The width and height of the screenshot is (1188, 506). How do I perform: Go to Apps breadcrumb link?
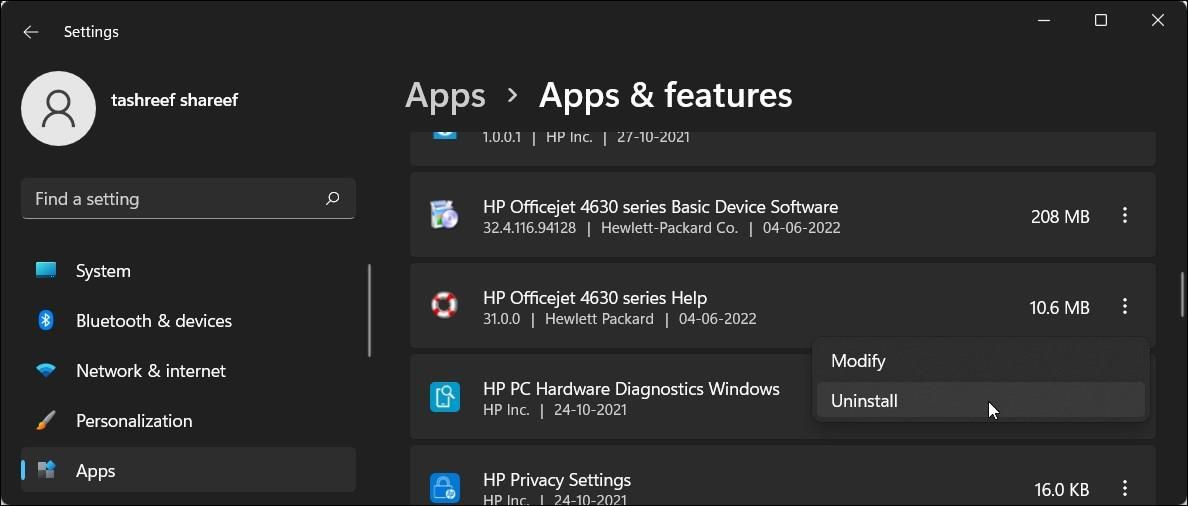pyautogui.click(x=445, y=95)
